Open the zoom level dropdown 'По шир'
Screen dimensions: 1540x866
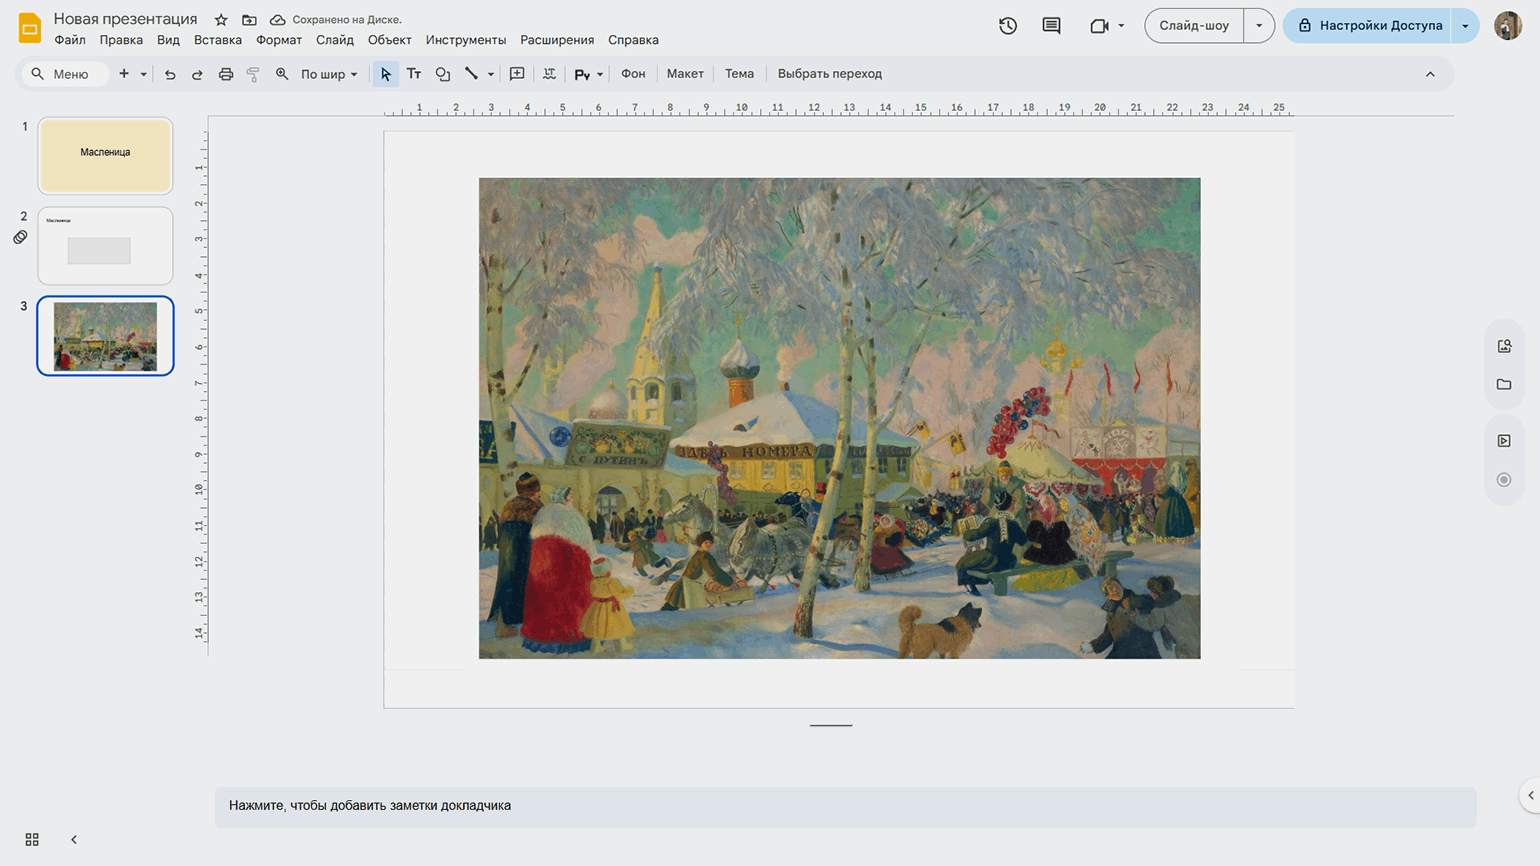[x=329, y=74]
